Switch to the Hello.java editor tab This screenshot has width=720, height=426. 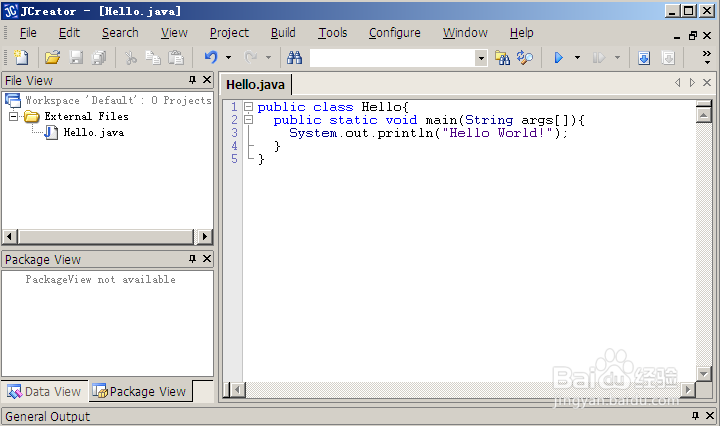click(255, 84)
